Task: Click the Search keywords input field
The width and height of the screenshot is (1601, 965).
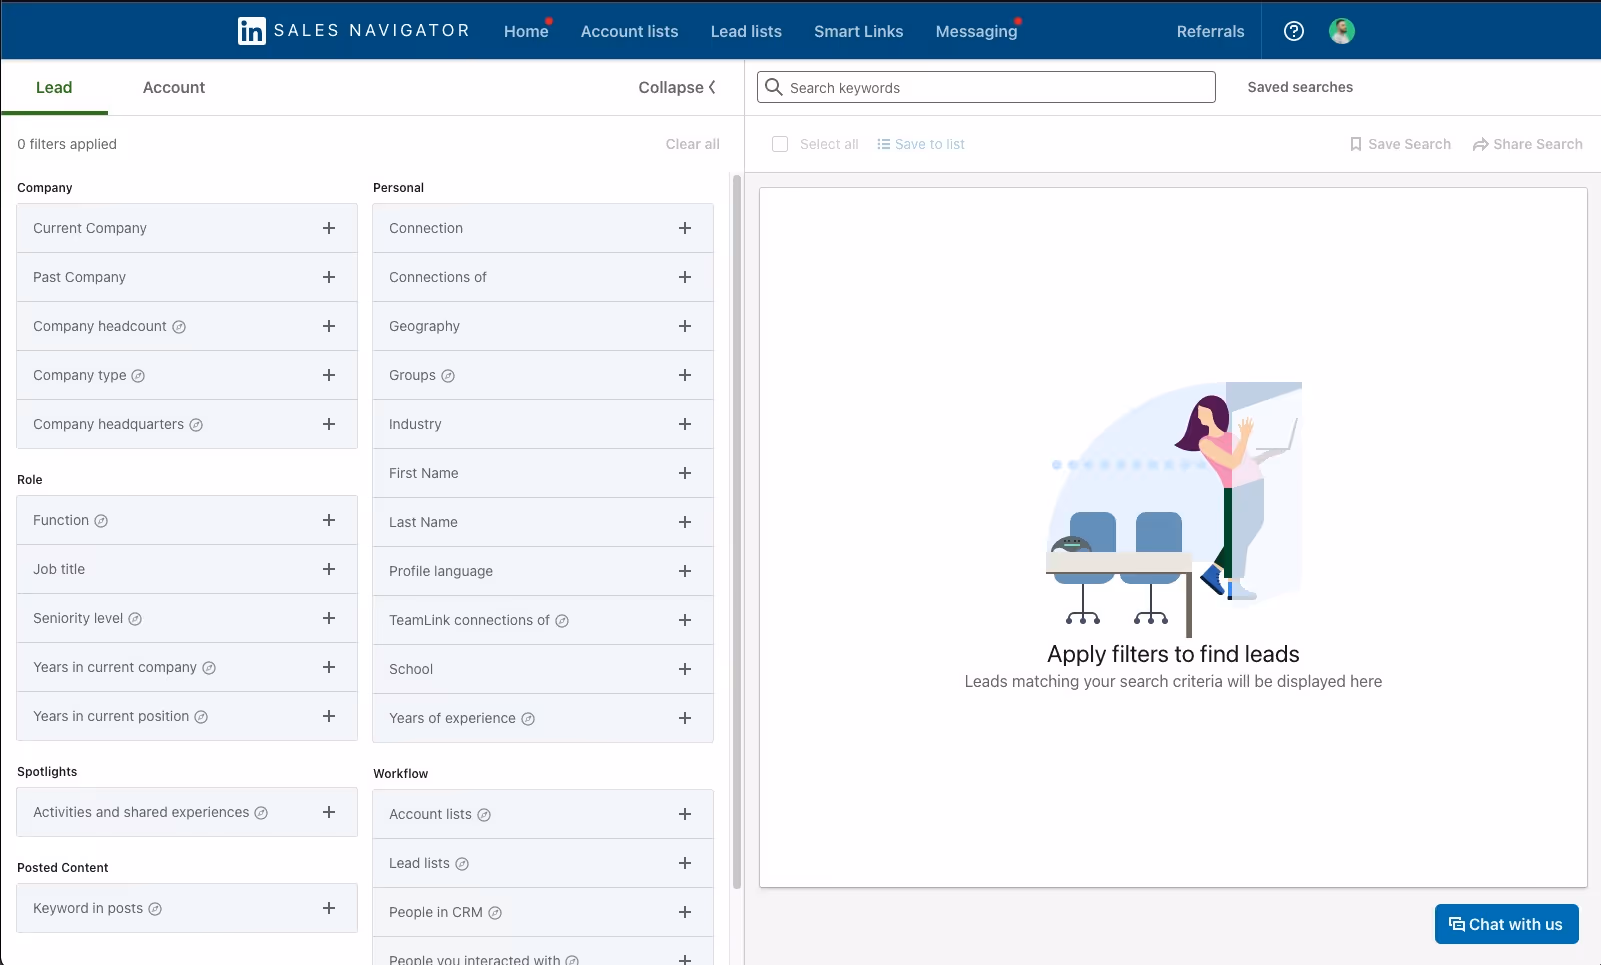Action: click(986, 87)
